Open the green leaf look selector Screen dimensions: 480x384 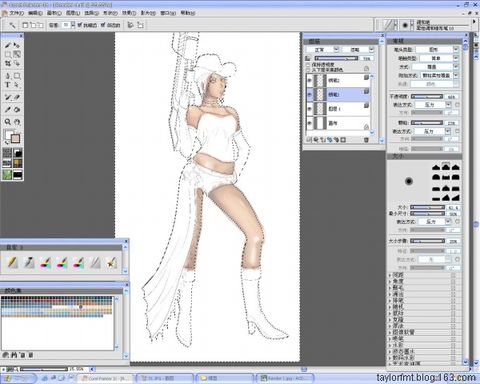point(7,174)
